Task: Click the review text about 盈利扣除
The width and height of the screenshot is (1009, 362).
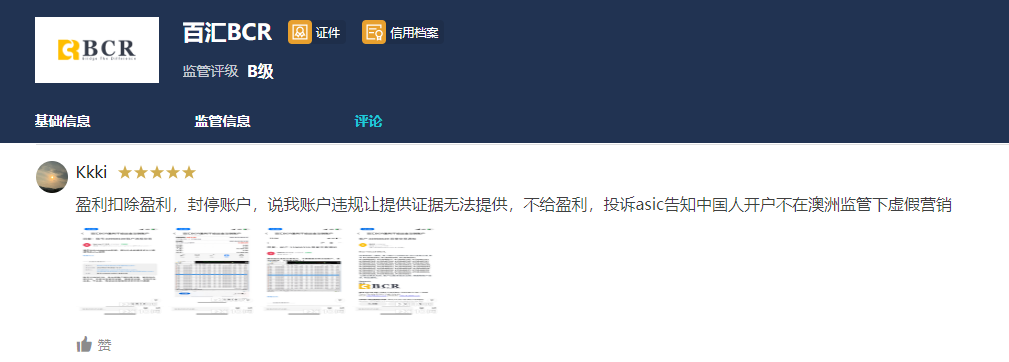Action: point(514,205)
